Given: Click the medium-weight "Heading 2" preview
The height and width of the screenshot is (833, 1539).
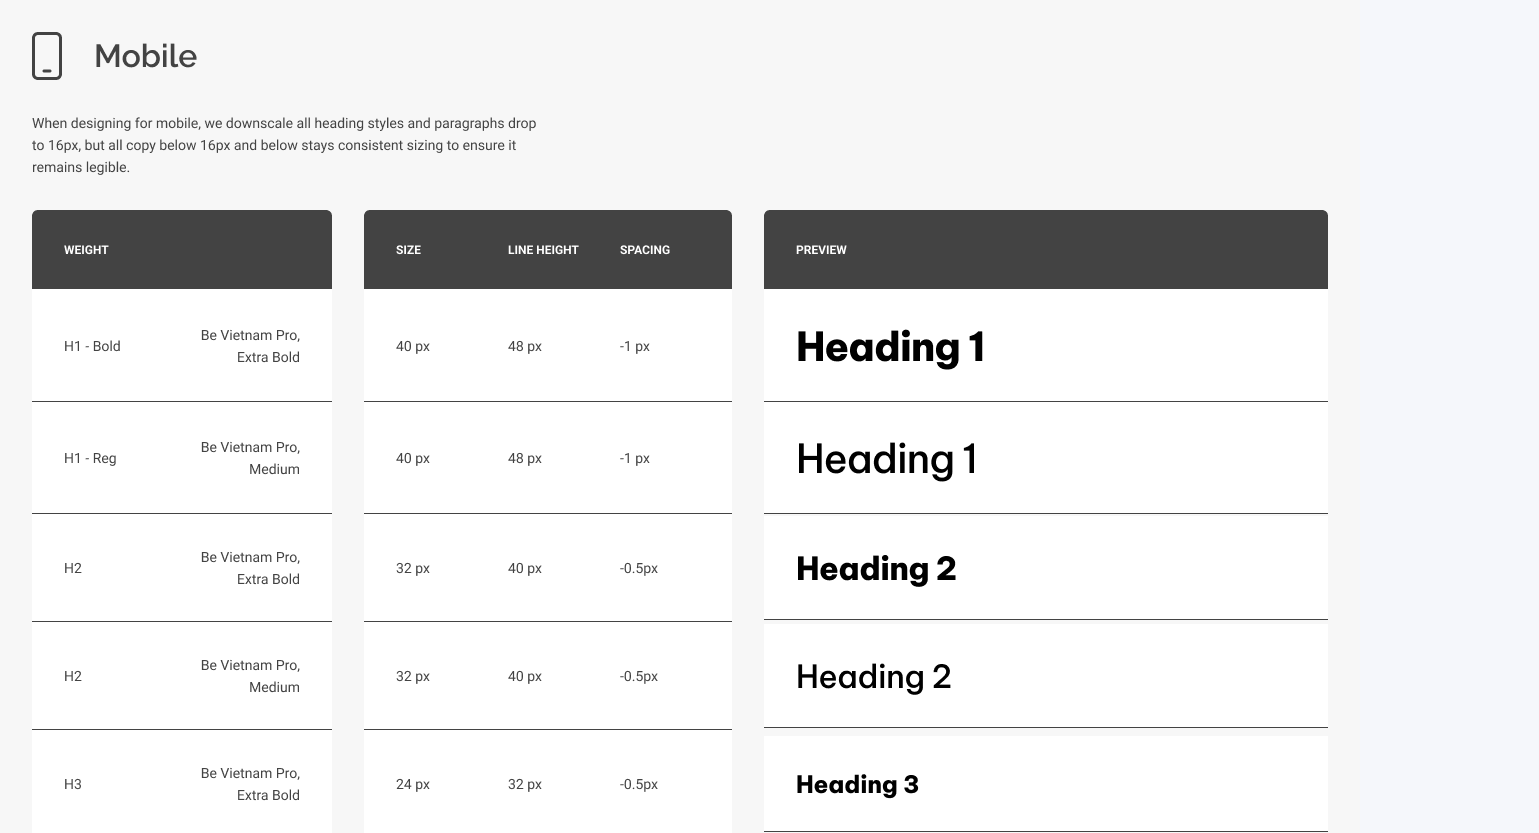Looking at the screenshot, I should pyautogui.click(x=873, y=677).
